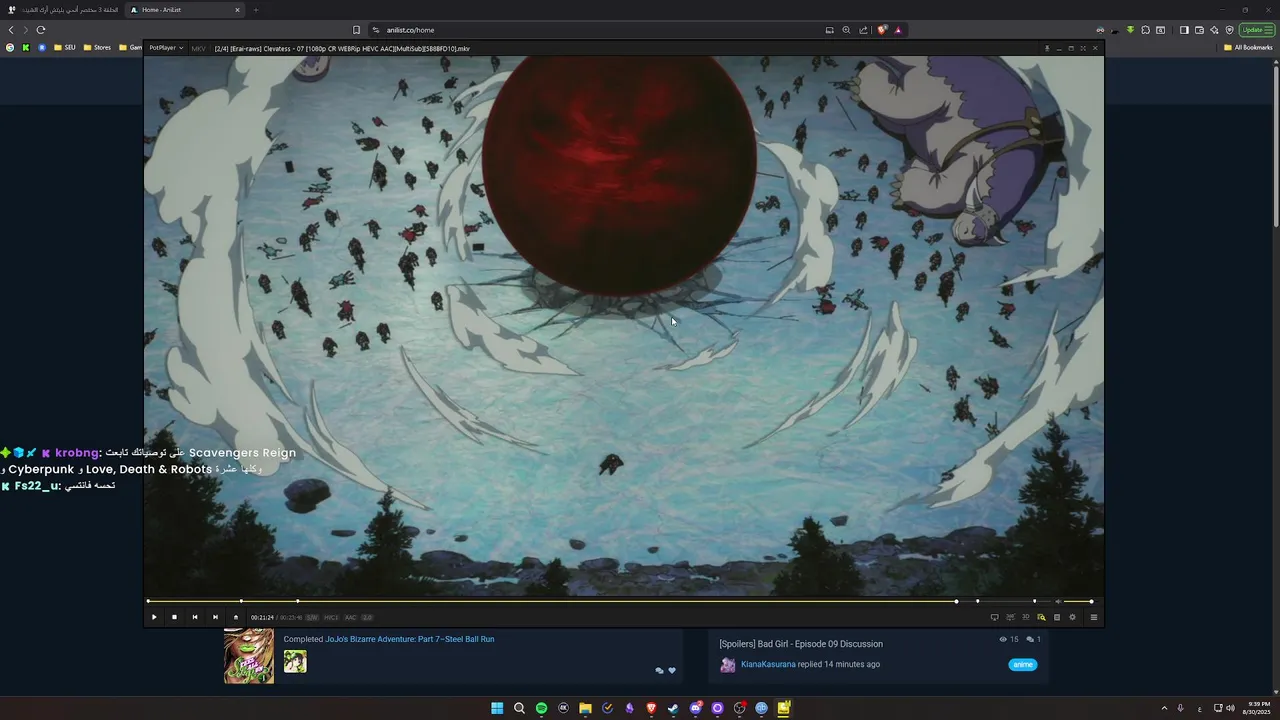Open PotPlayer subtitle/caption screen icon
The width and height of the screenshot is (1280, 720).
994,617
